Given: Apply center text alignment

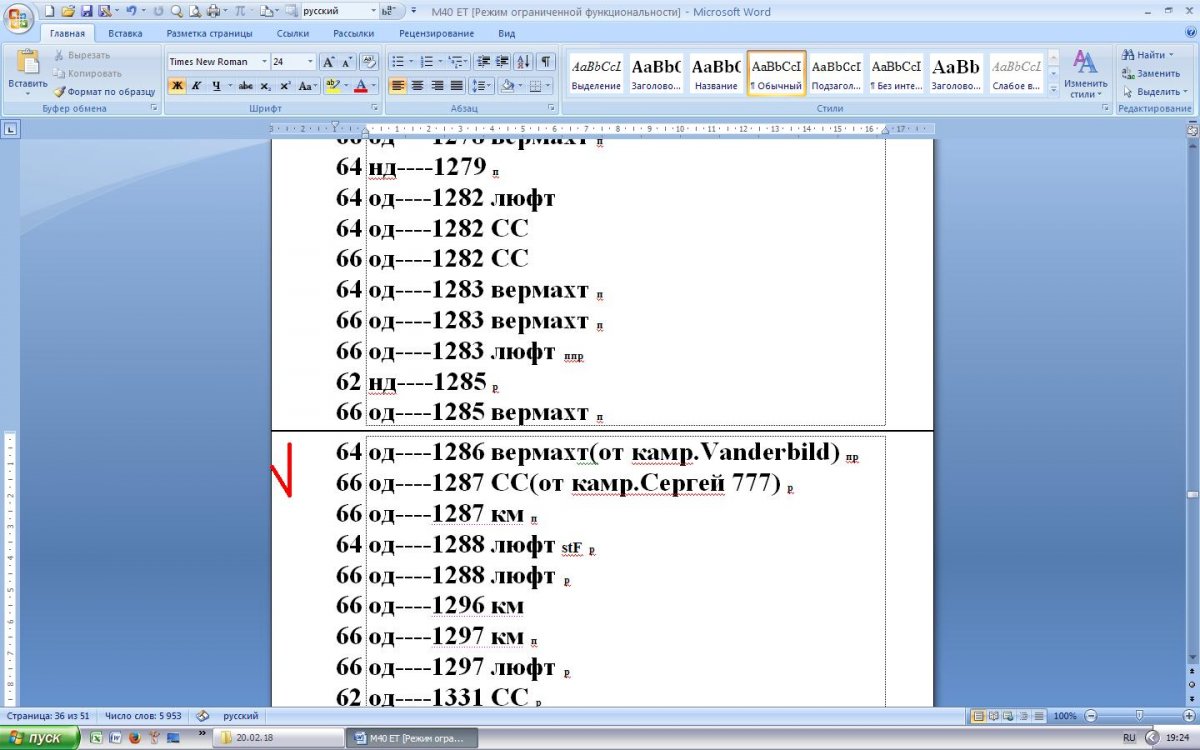Looking at the screenshot, I should pyautogui.click(x=417, y=86).
